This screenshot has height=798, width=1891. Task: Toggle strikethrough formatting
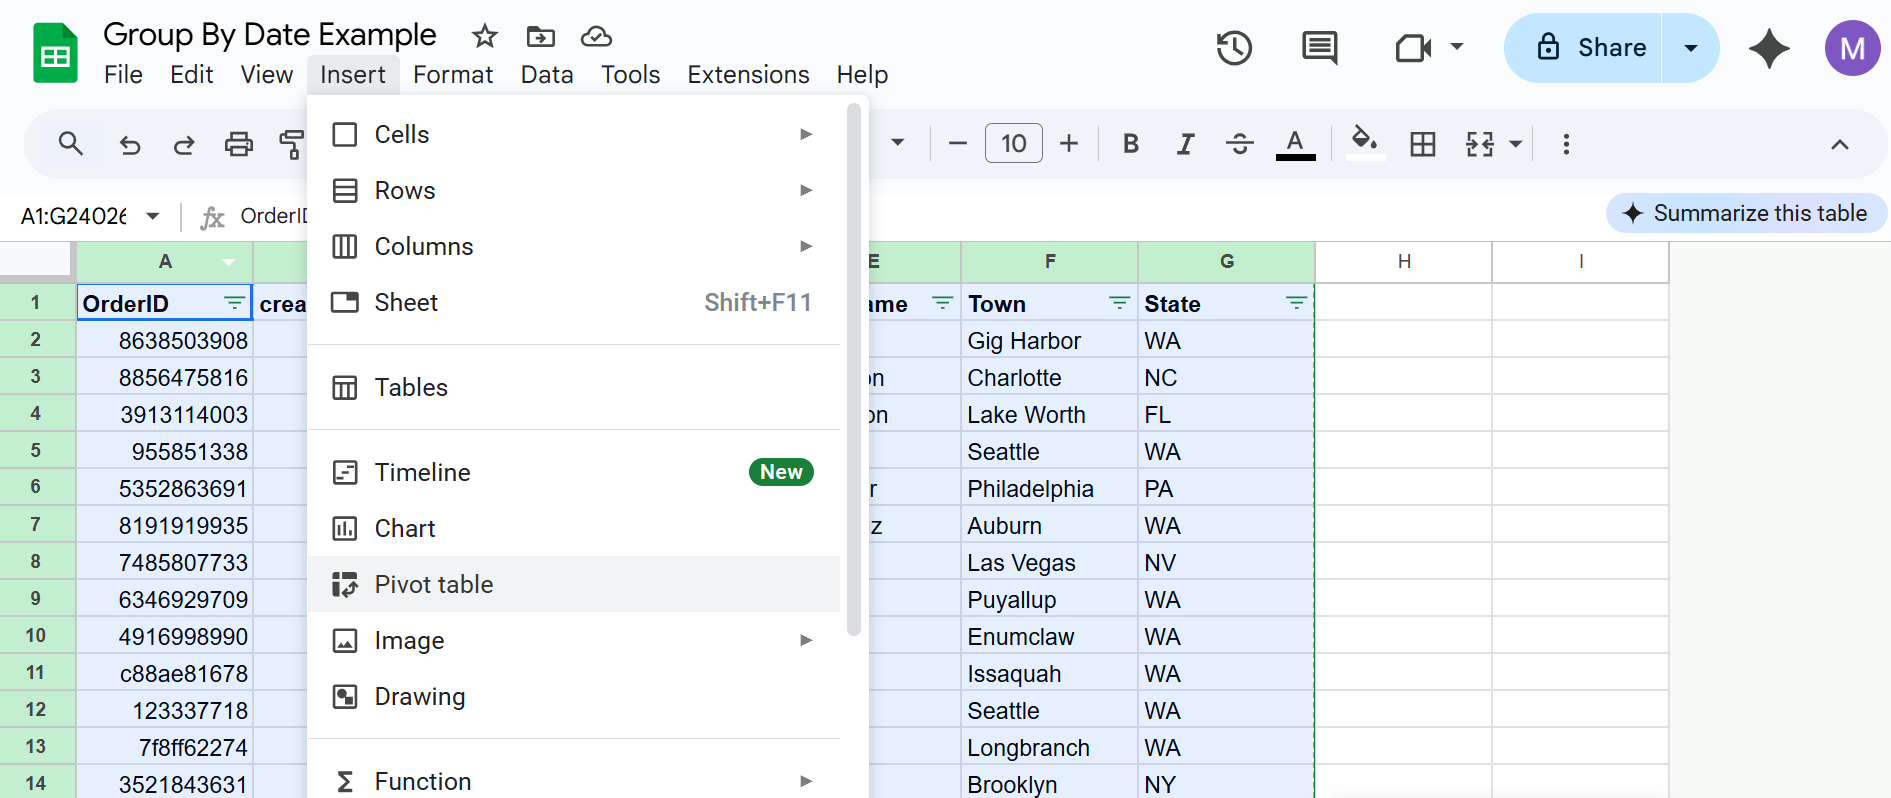(1239, 144)
